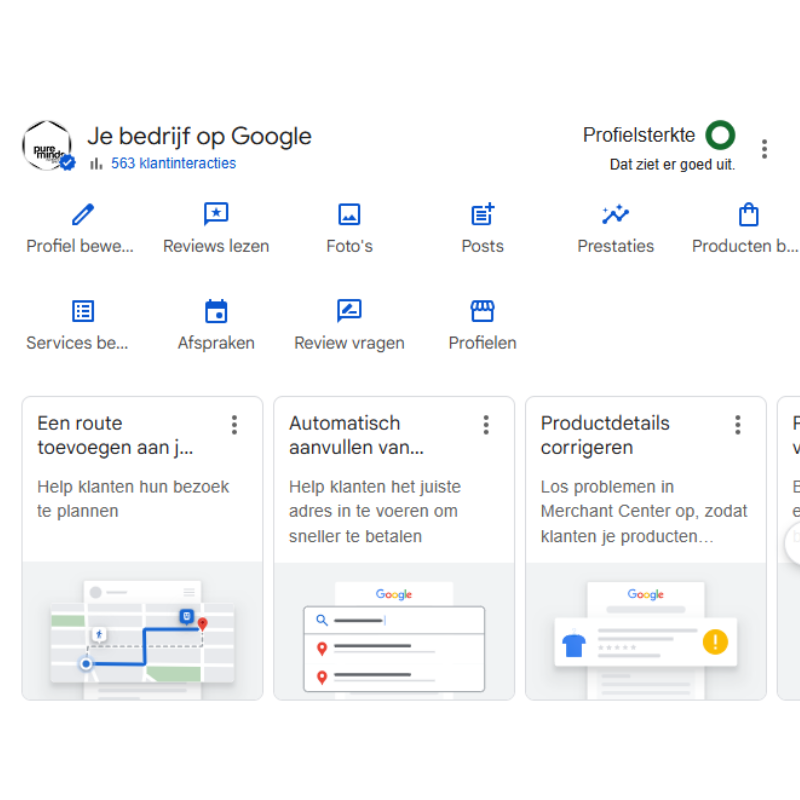Click the Review vragen icon

[349, 311]
